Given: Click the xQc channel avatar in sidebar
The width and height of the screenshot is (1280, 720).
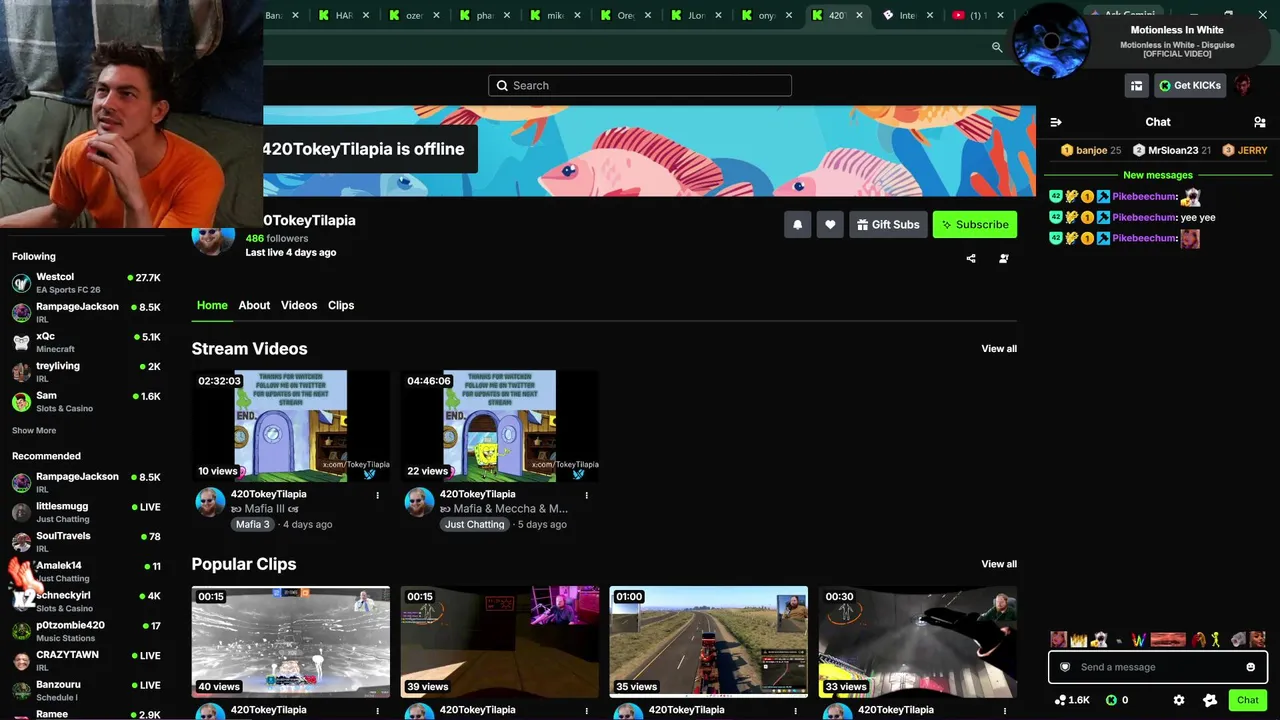Looking at the screenshot, I should 21,342.
